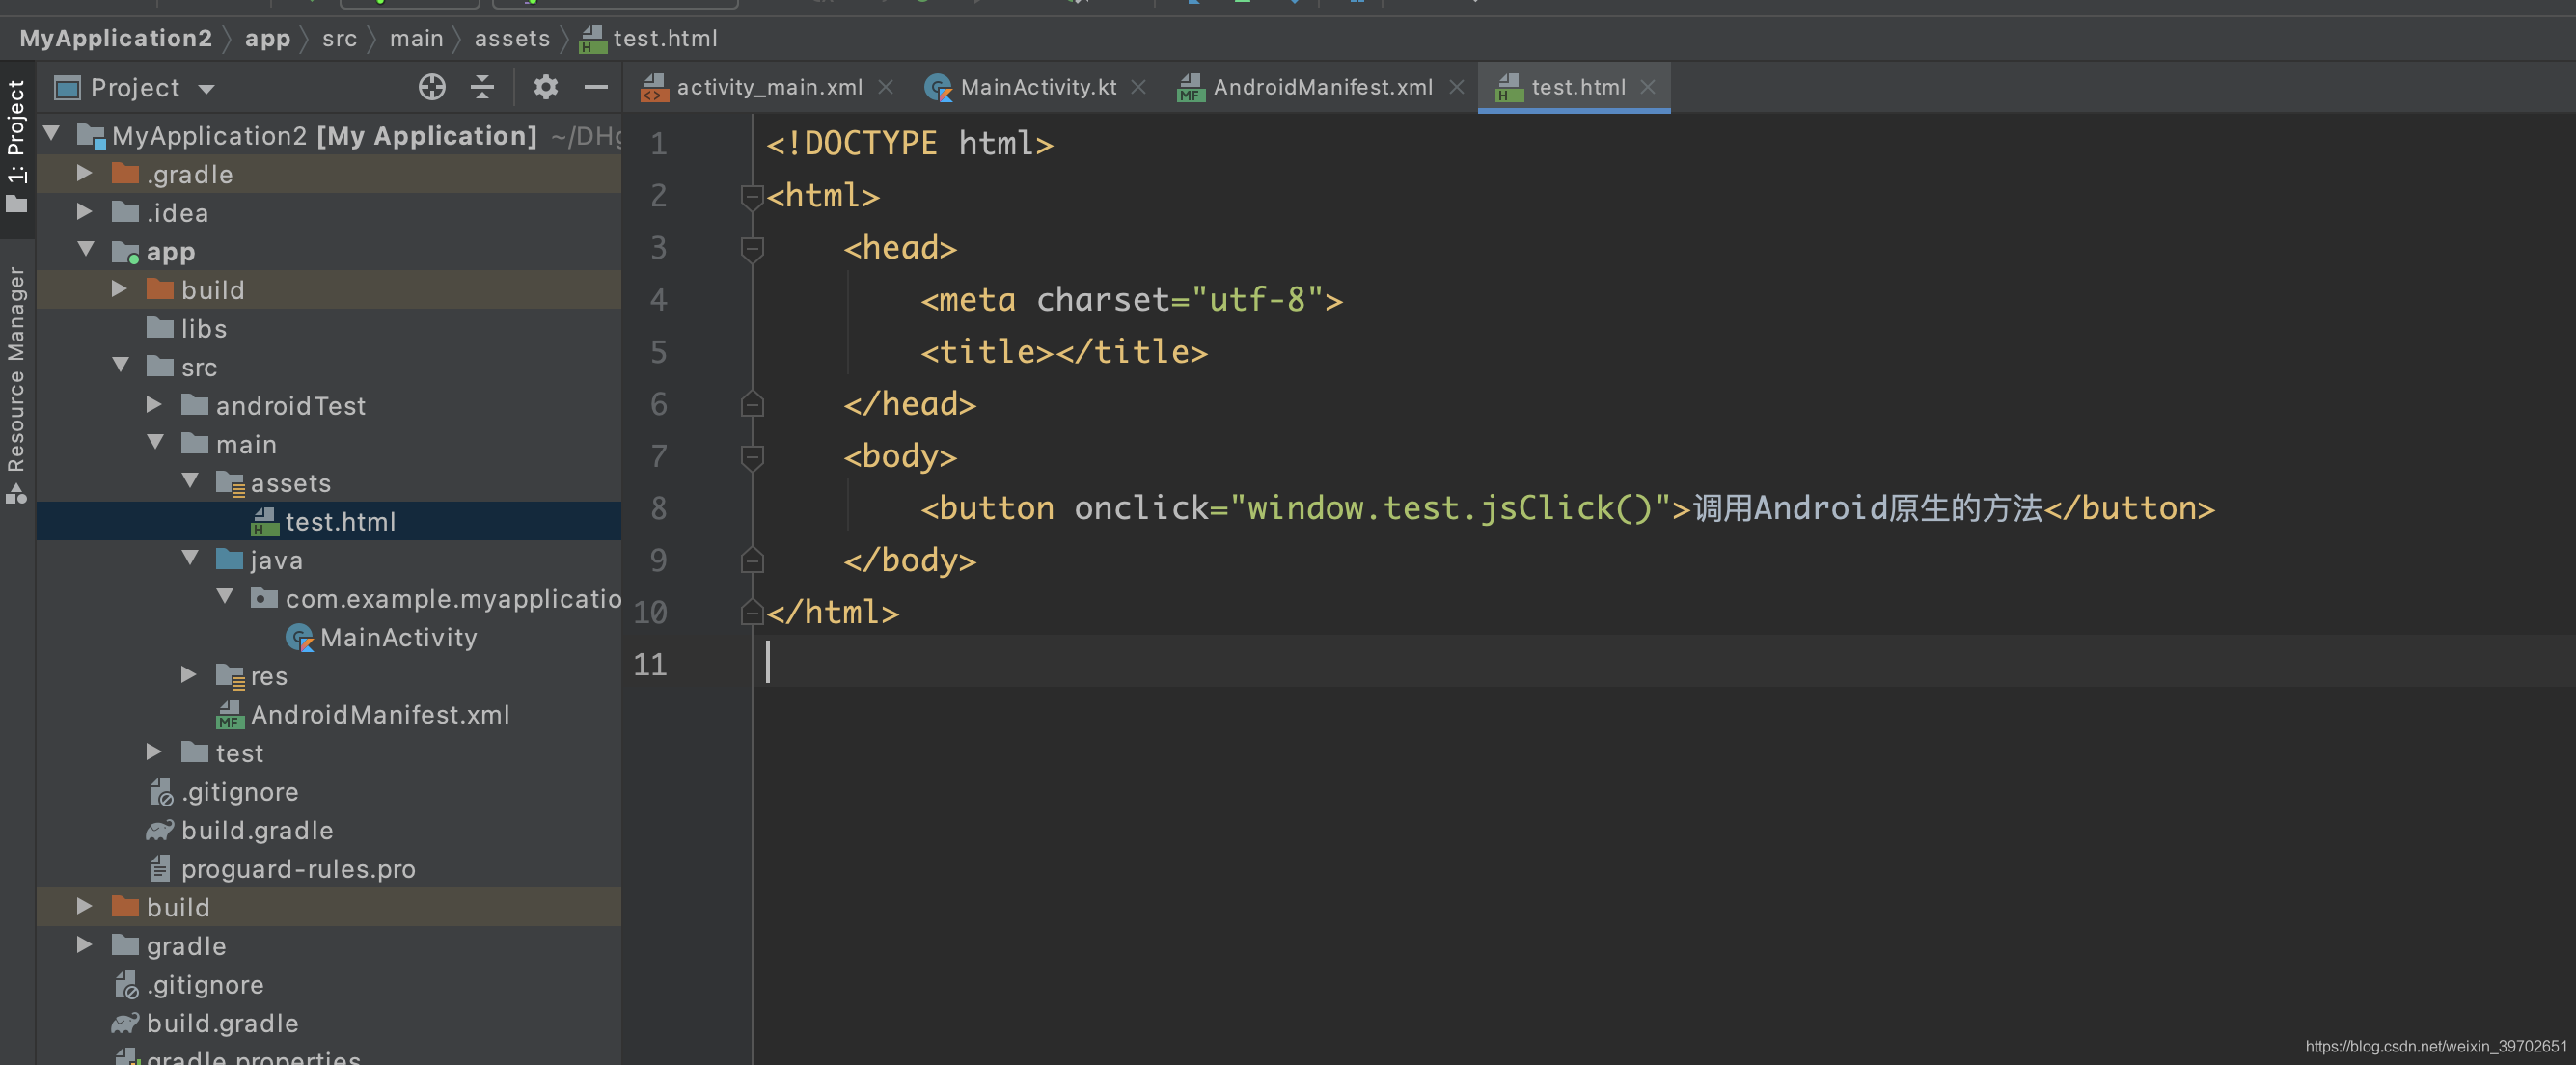Expand the build folder under app
This screenshot has height=1065, width=2576.
120,289
